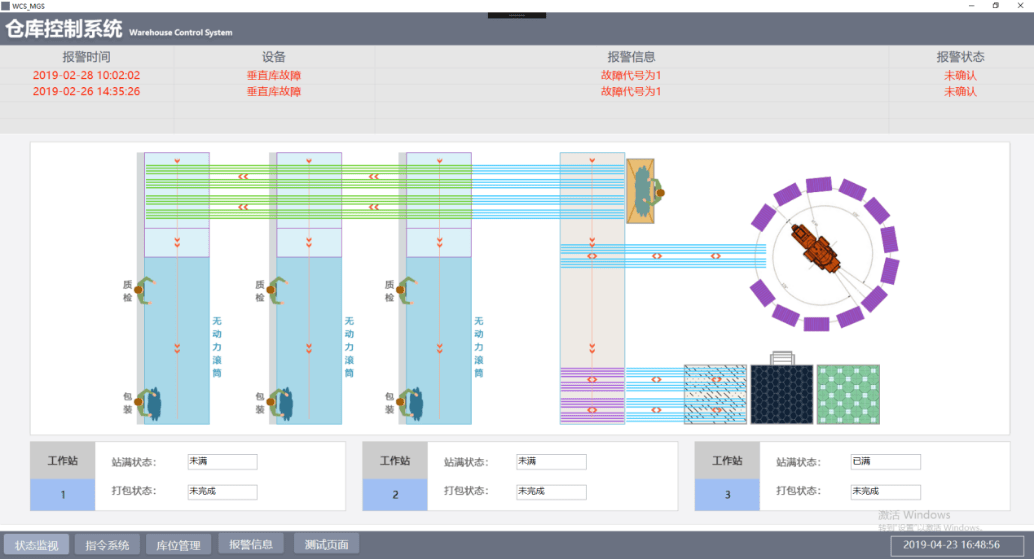Click 未确认 status for the 2019-02-26 alarm
Viewport: 1035px width, 560px height.
[x=959, y=91]
